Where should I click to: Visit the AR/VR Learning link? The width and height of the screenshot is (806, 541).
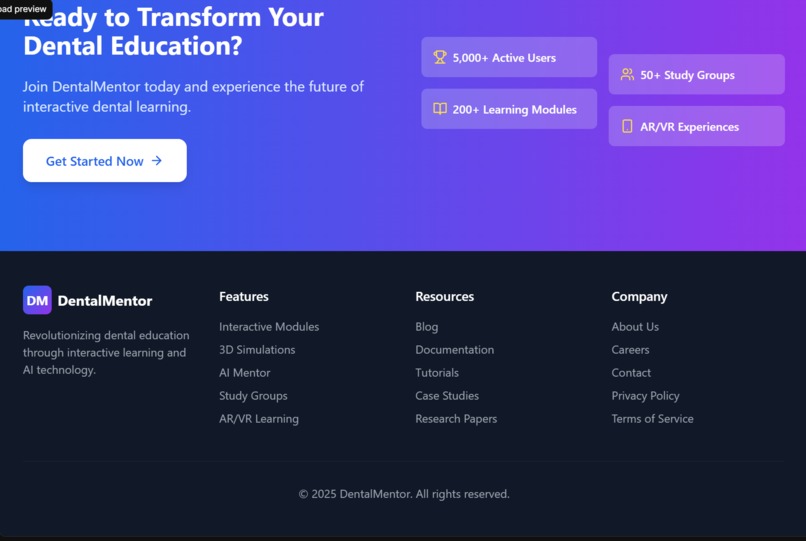pos(259,419)
